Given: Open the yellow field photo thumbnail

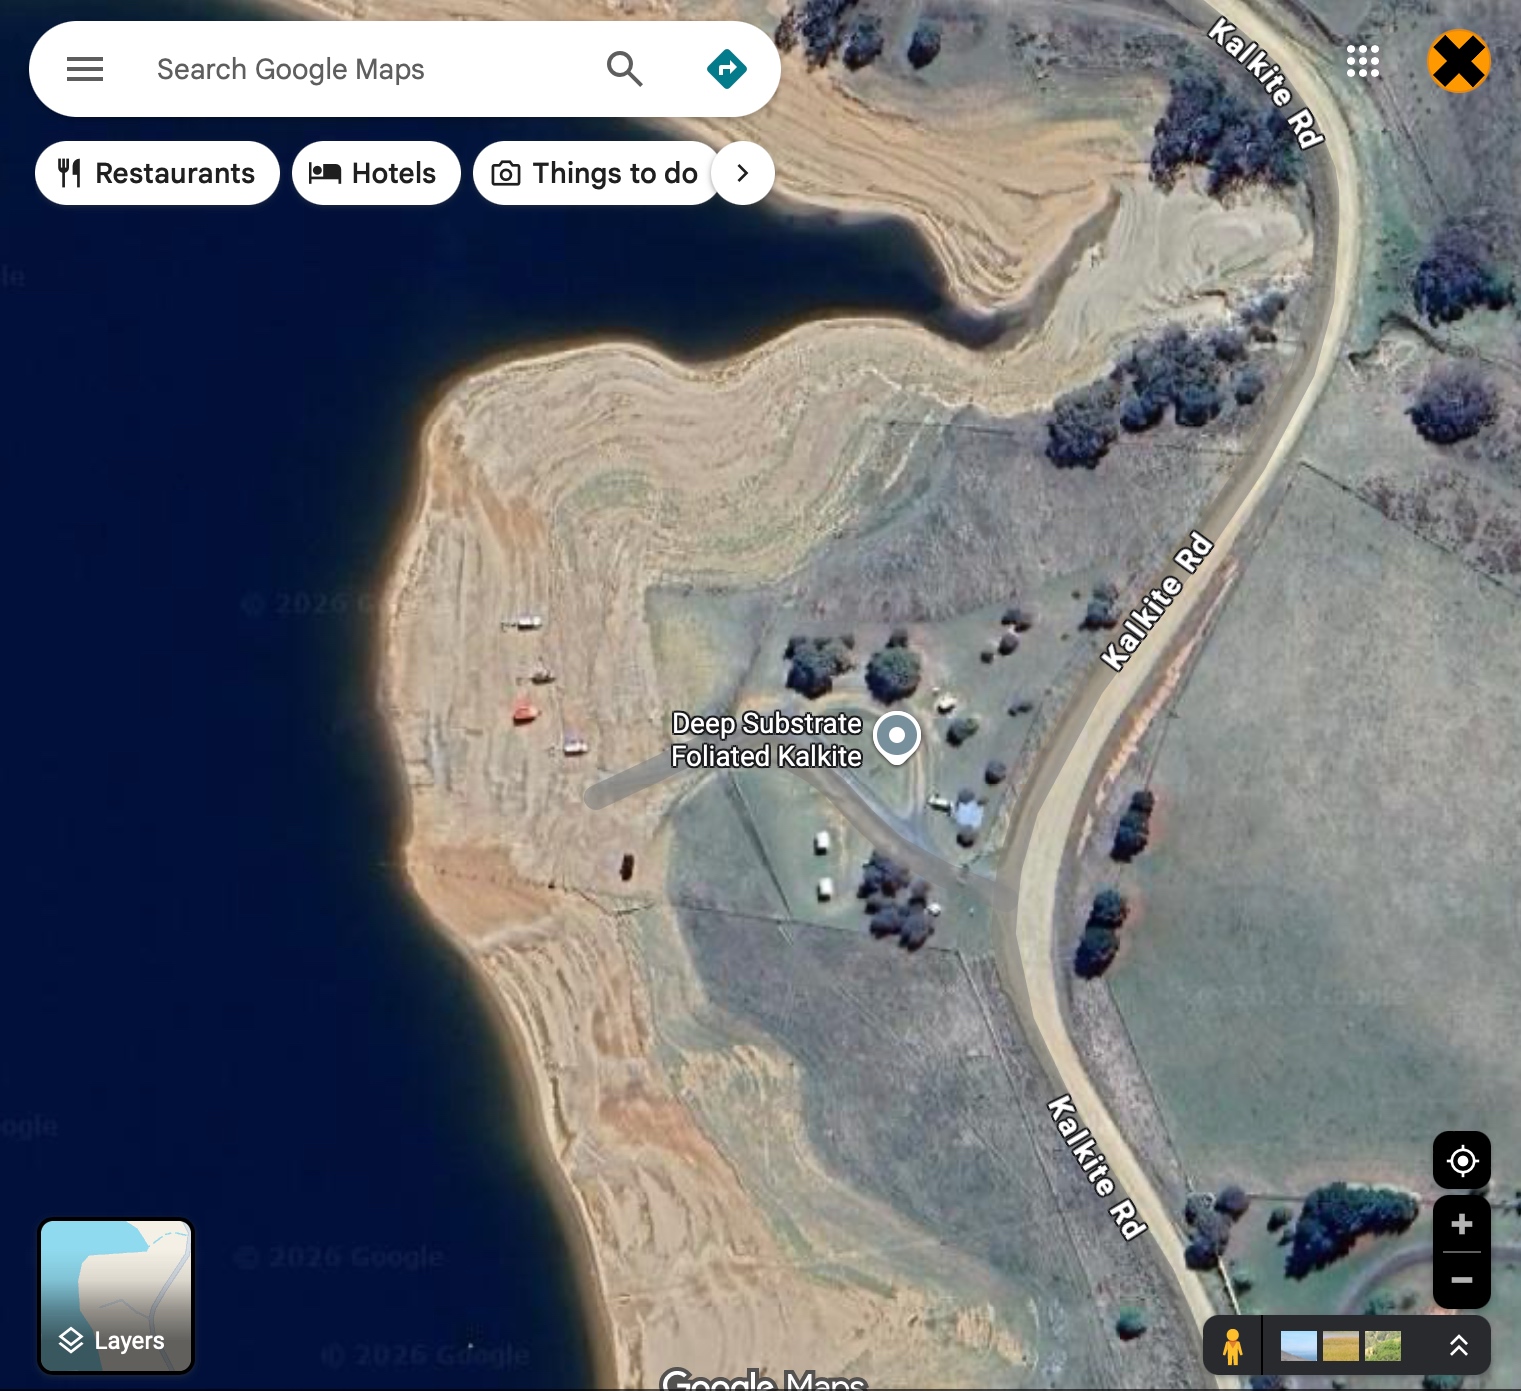Looking at the screenshot, I should coord(1340,1346).
